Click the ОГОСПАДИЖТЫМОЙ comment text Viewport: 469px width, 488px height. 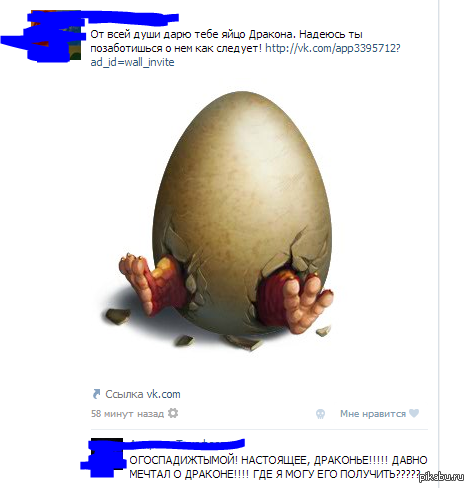tap(278, 467)
